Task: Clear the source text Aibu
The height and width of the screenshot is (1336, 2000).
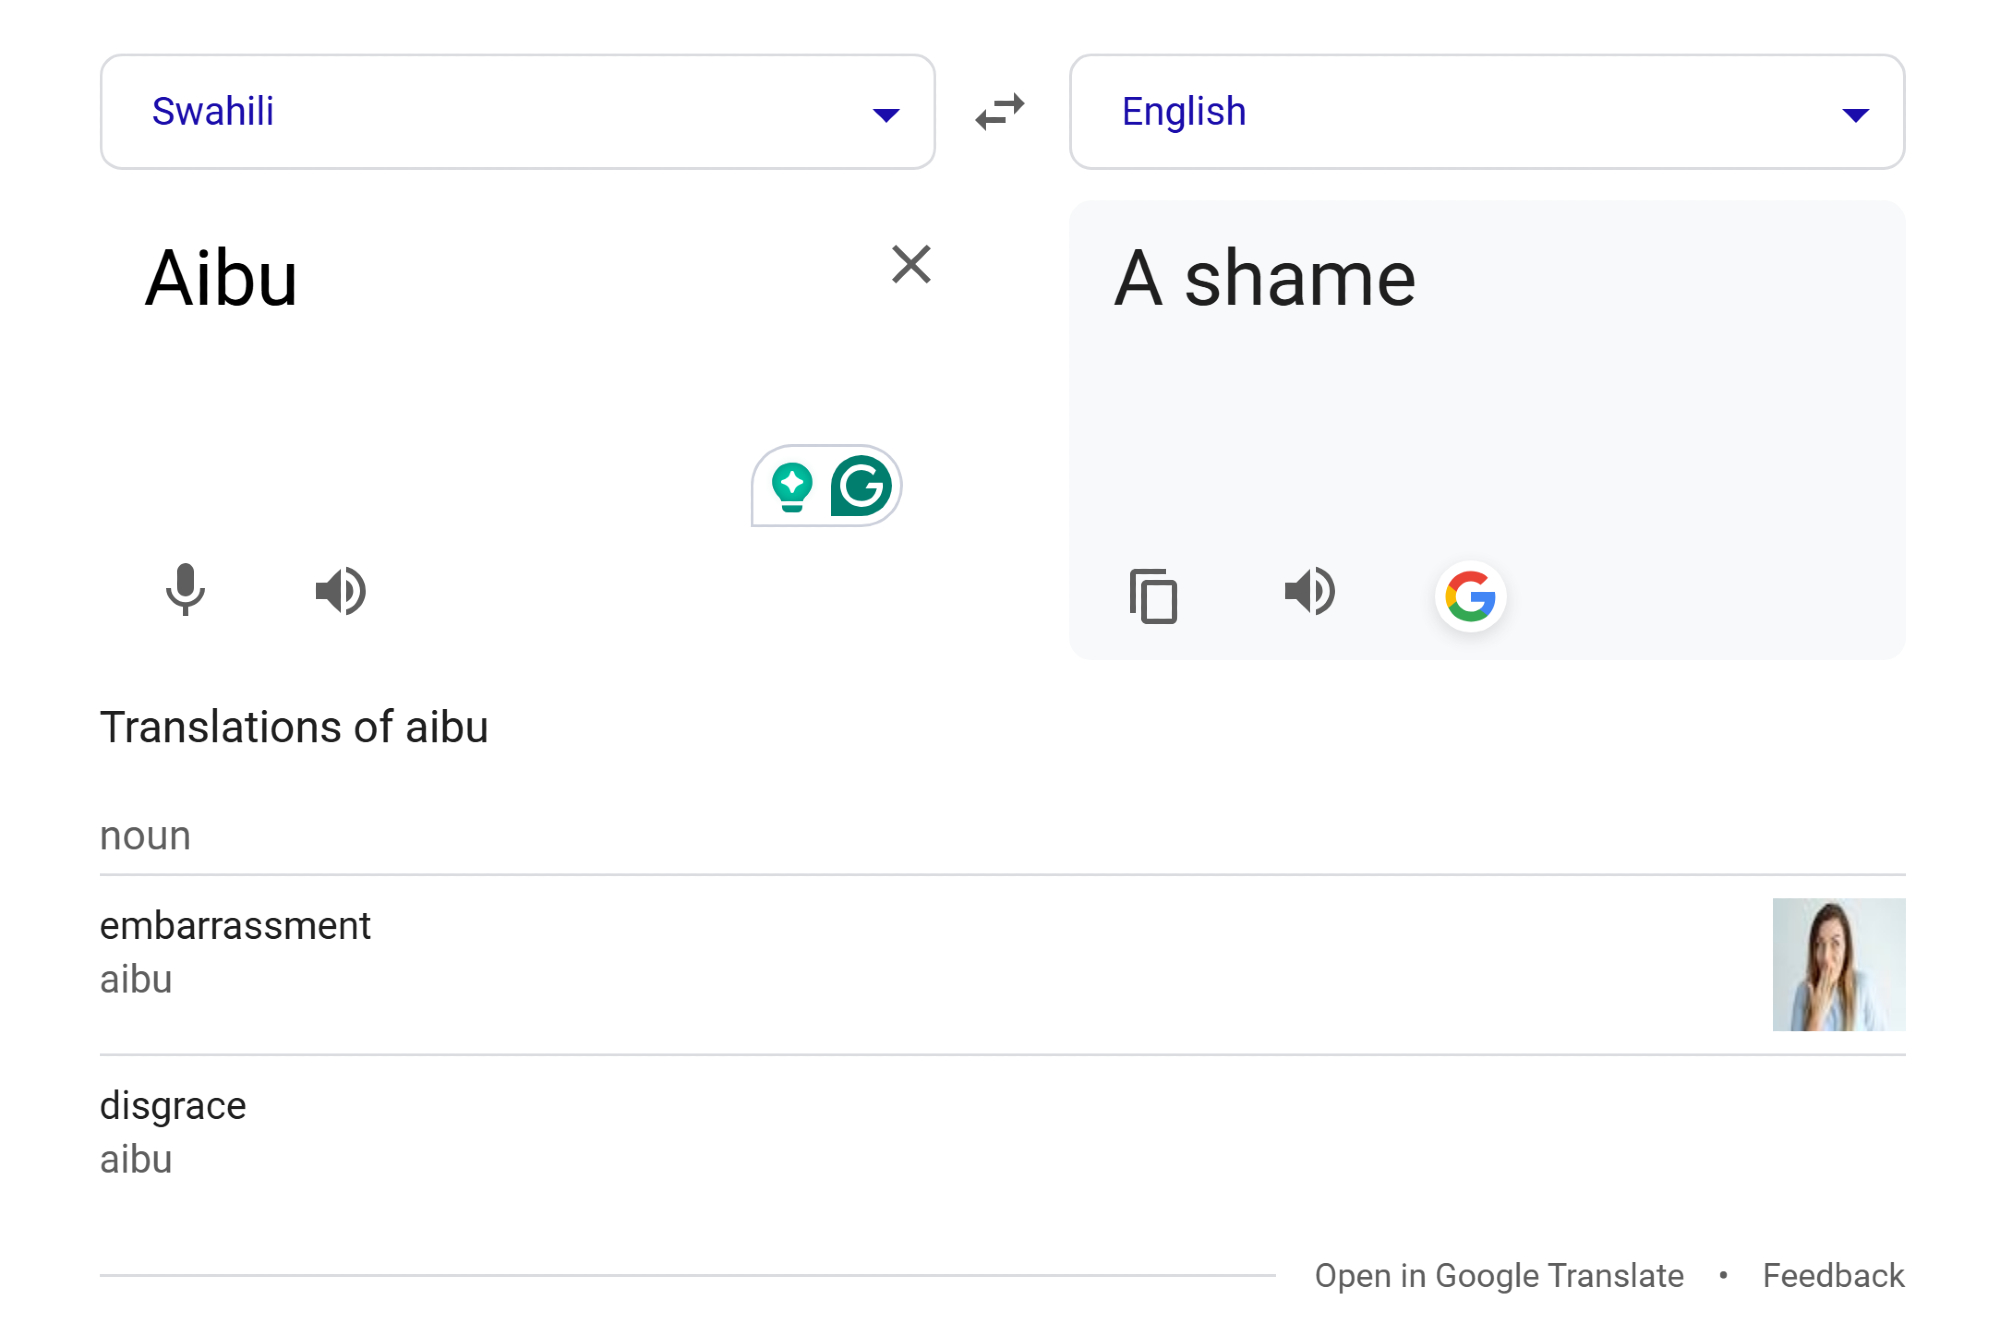Action: point(911,265)
